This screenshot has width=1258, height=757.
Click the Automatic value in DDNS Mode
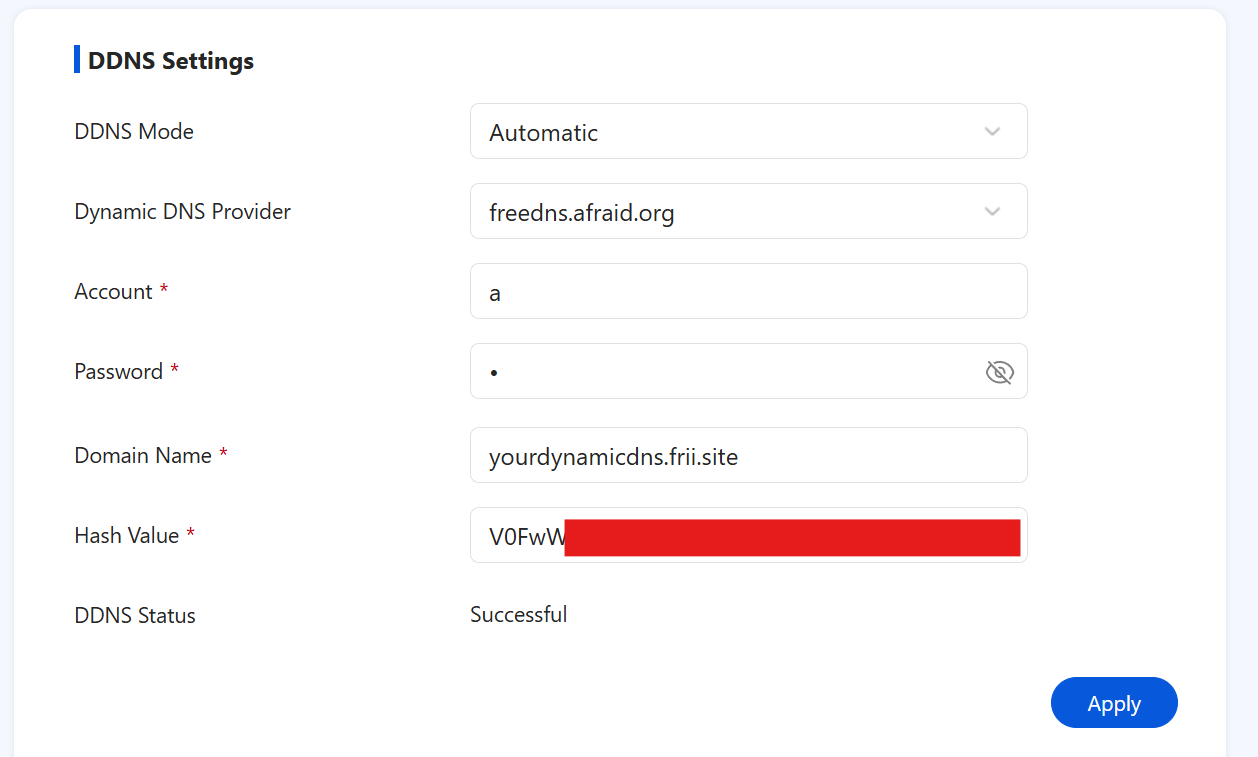(x=543, y=131)
